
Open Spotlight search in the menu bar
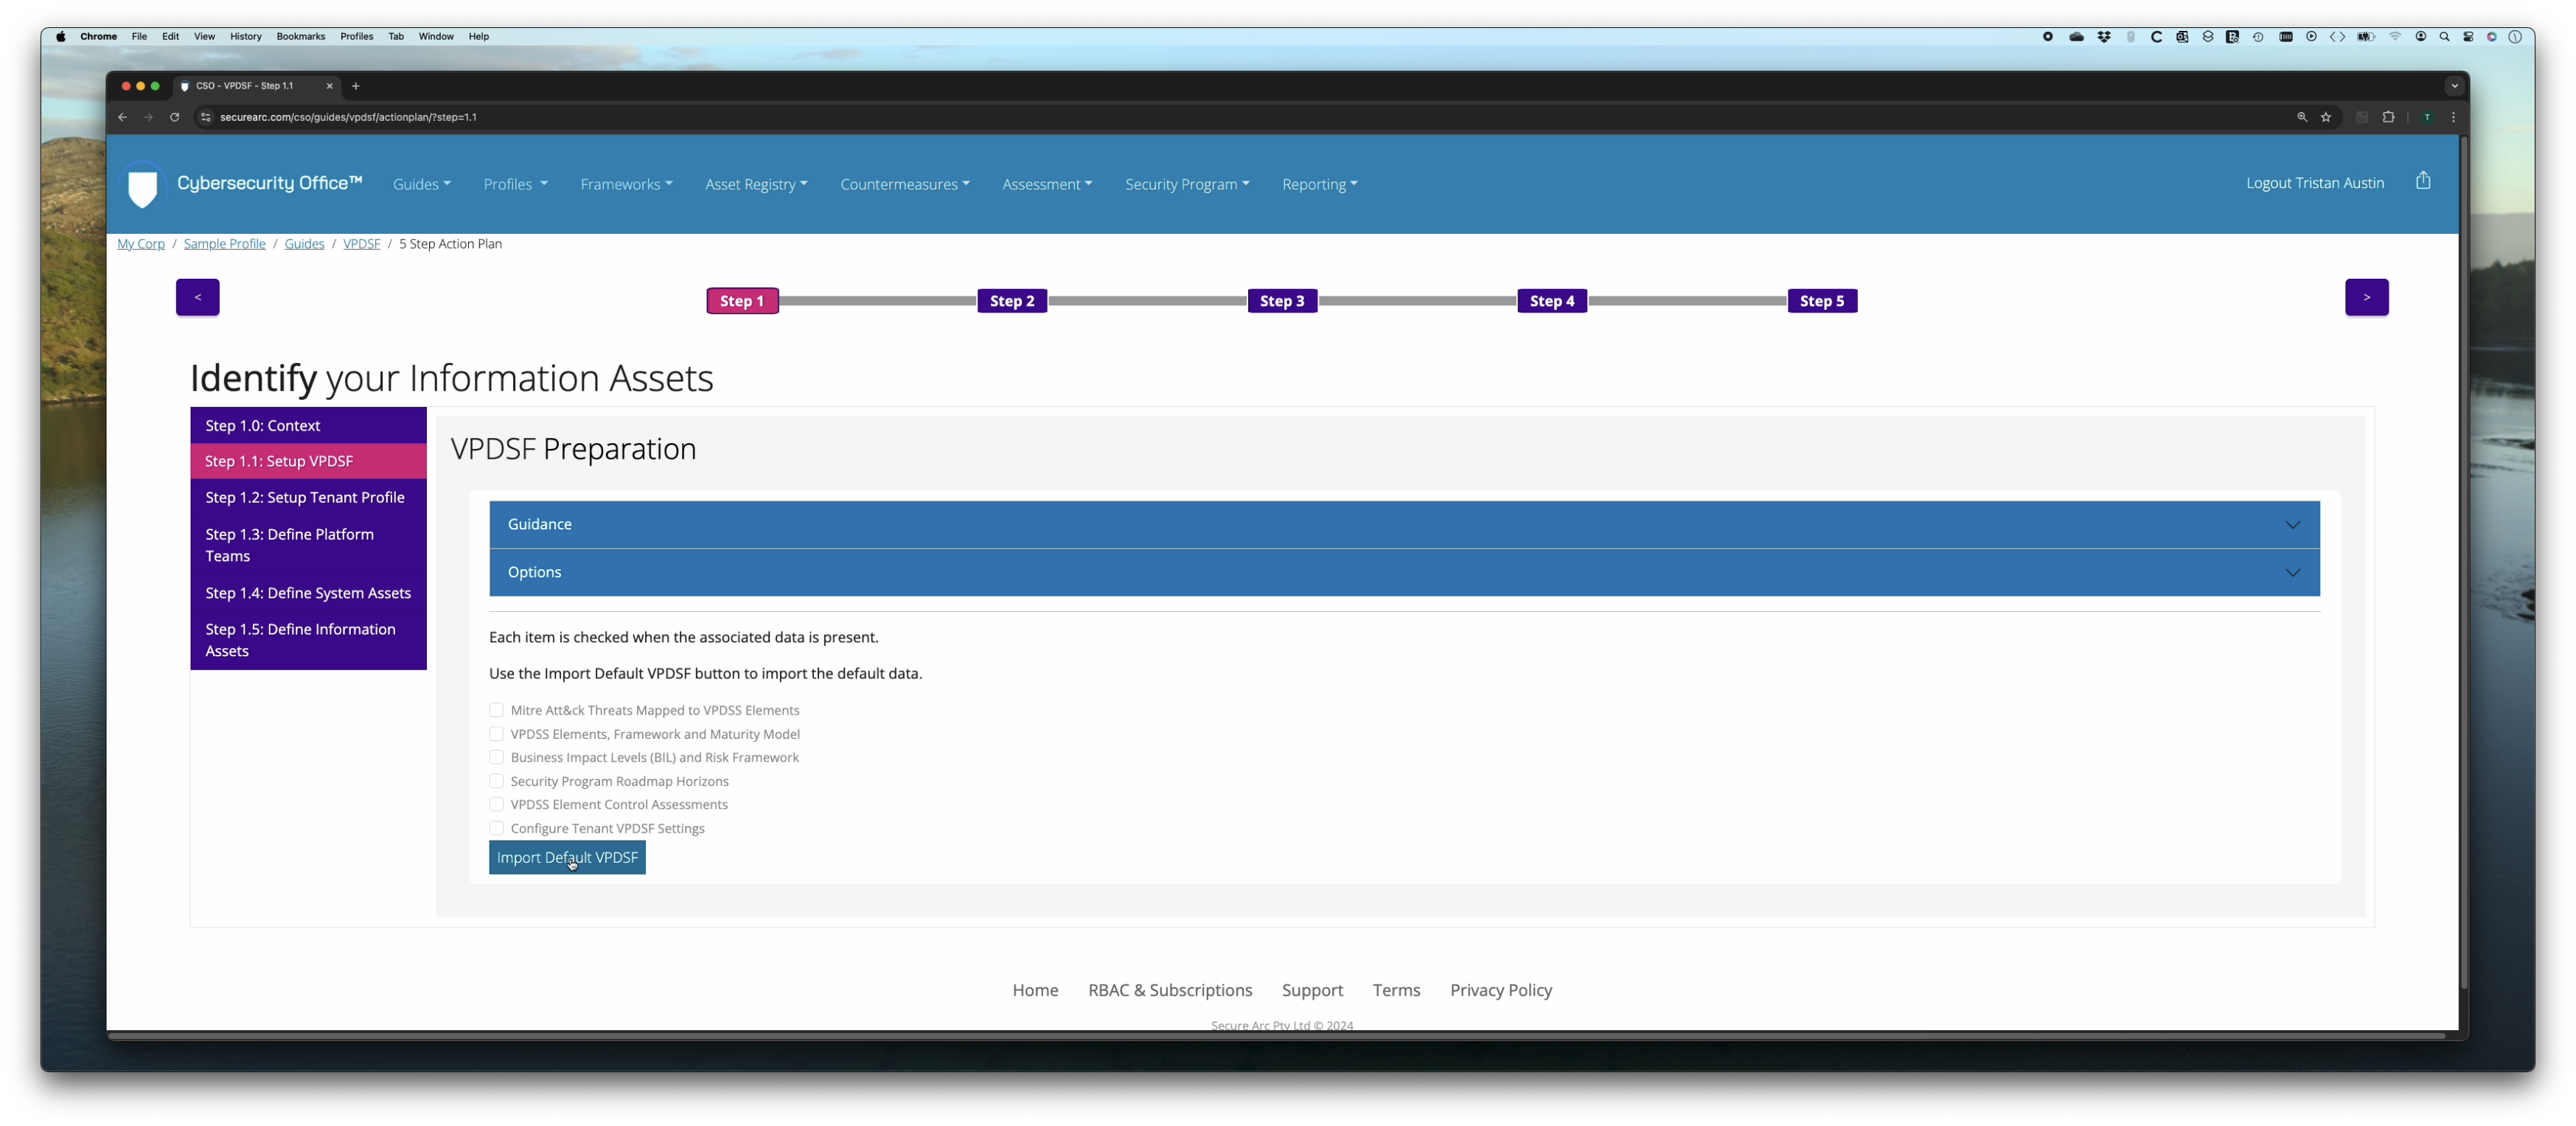(2445, 37)
